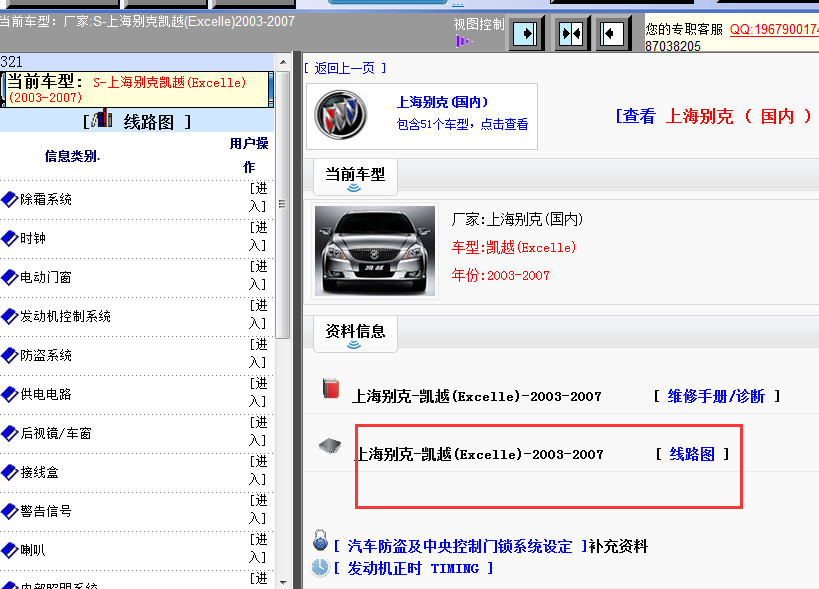Select the 资料信息 tab
Screen dimensions: 819x589
[x=355, y=334]
